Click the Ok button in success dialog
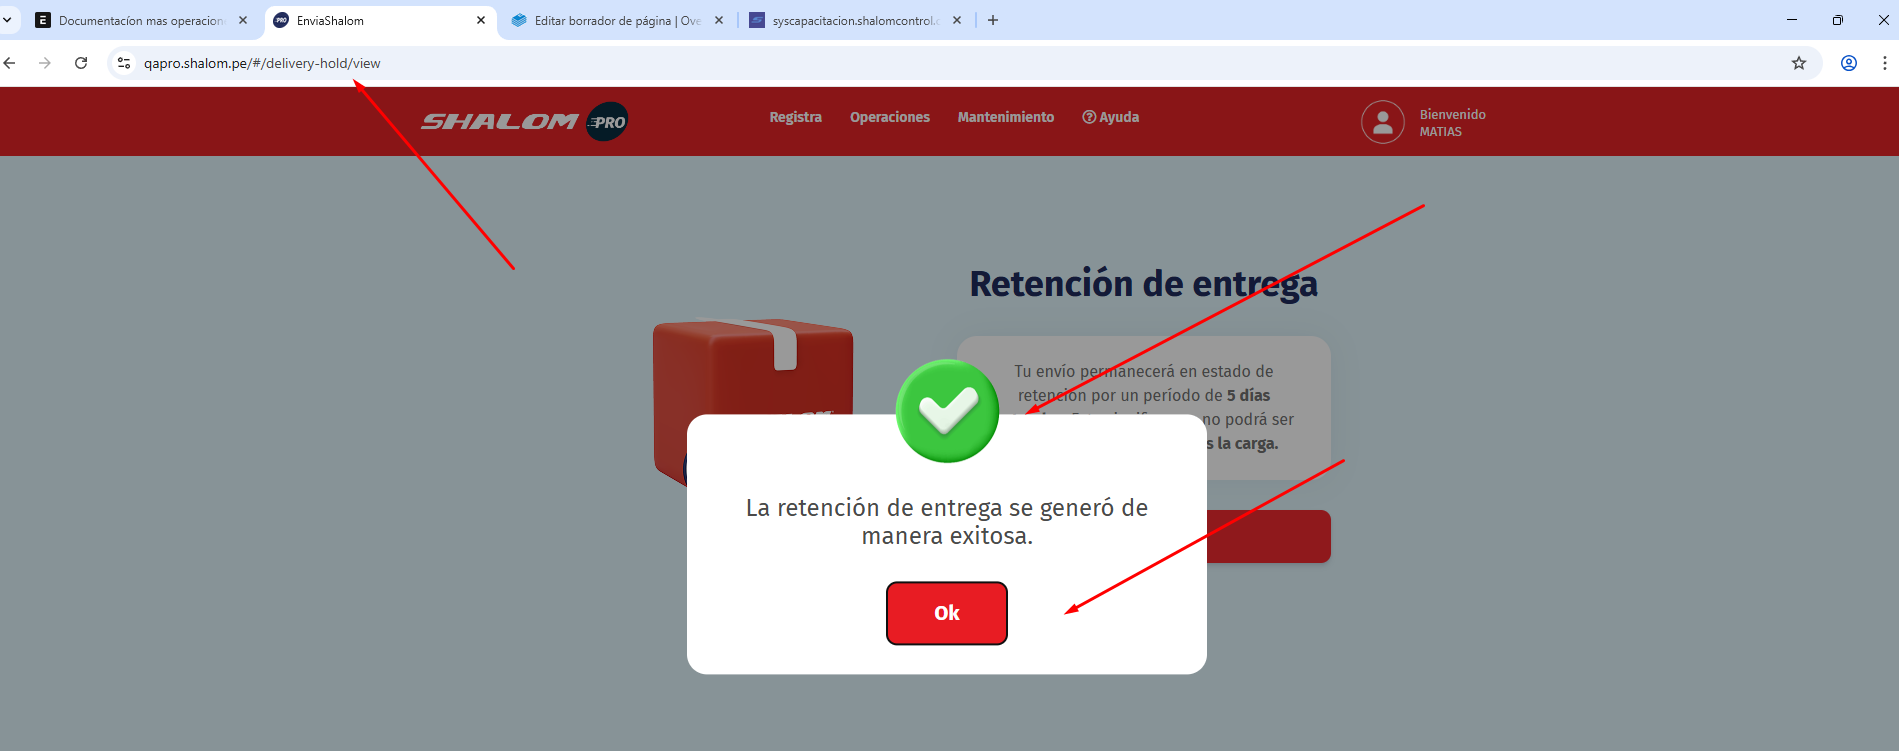This screenshot has width=1899, height=751. (x=946, y=613)
